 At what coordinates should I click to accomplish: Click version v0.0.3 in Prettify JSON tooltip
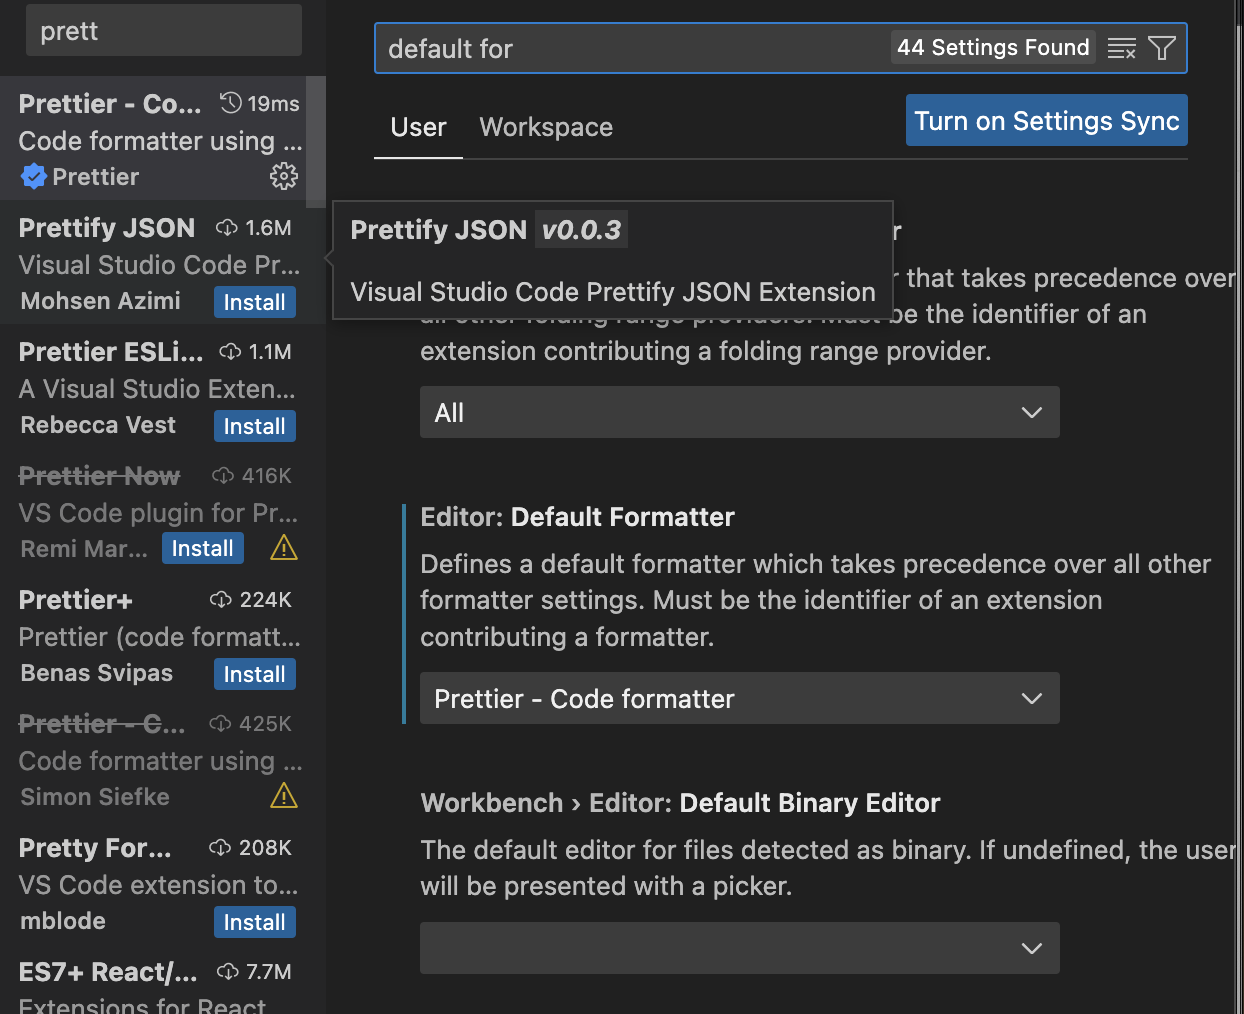pyautogui.click(x=581, y=230)
